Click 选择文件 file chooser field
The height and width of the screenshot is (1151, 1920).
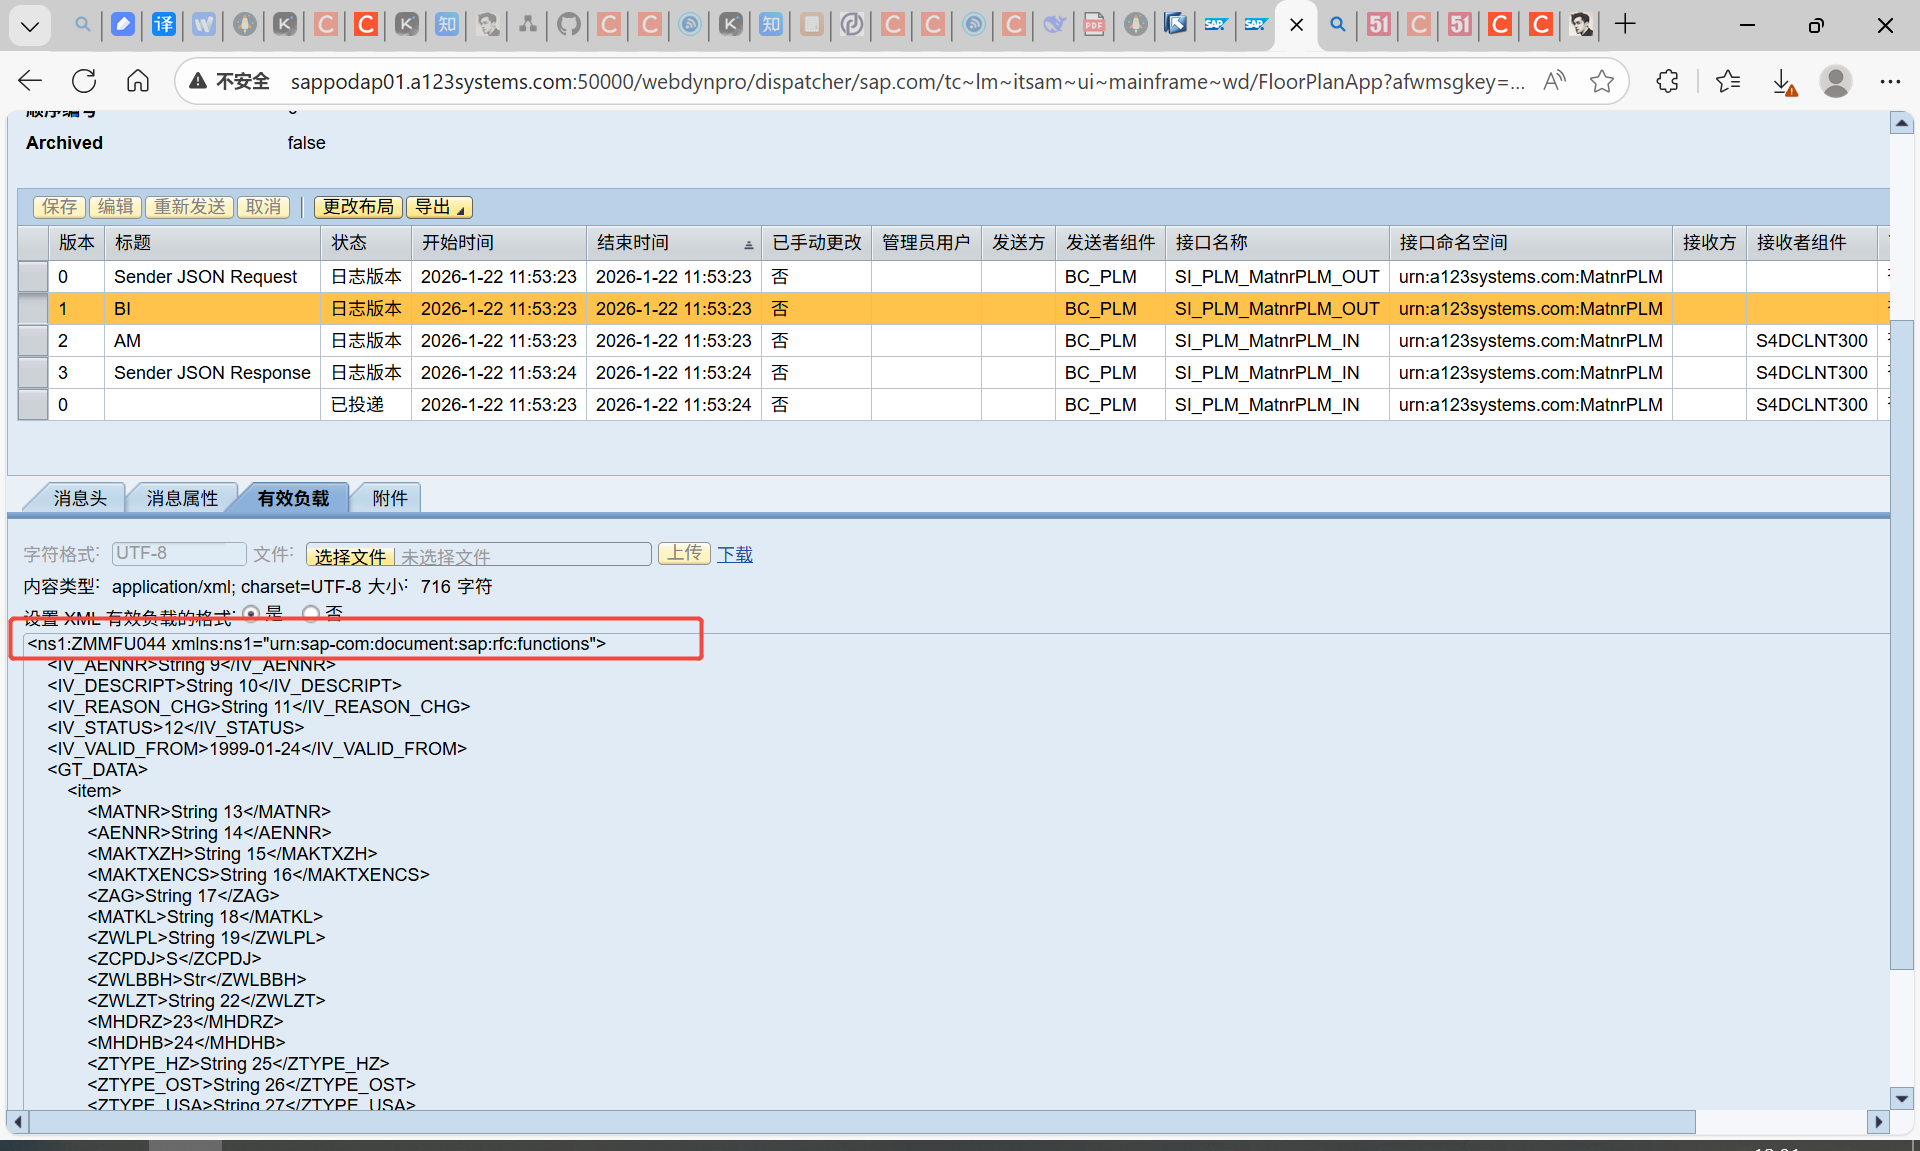point(350,556)
